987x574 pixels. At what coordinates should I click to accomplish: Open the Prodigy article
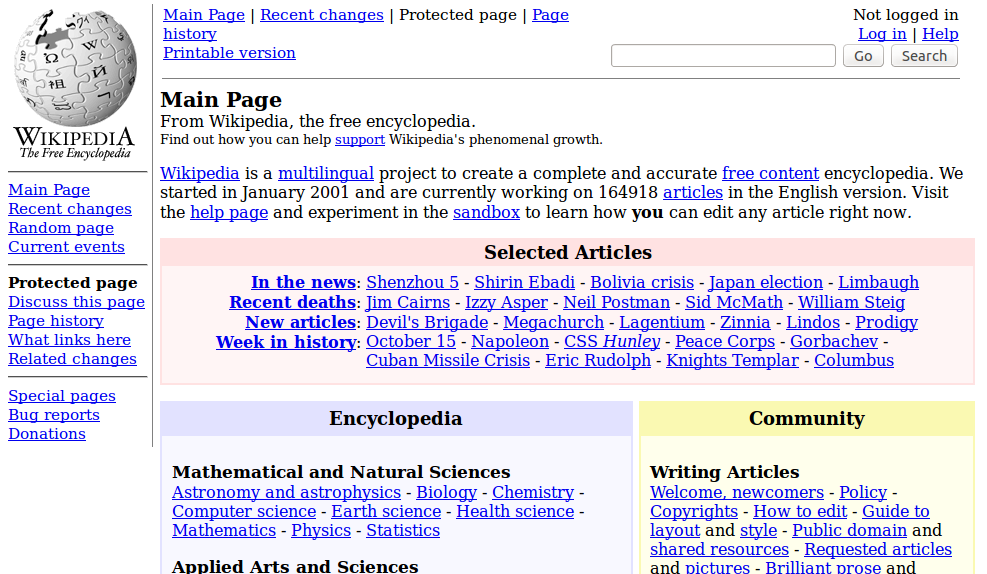(x=886, y=322)
